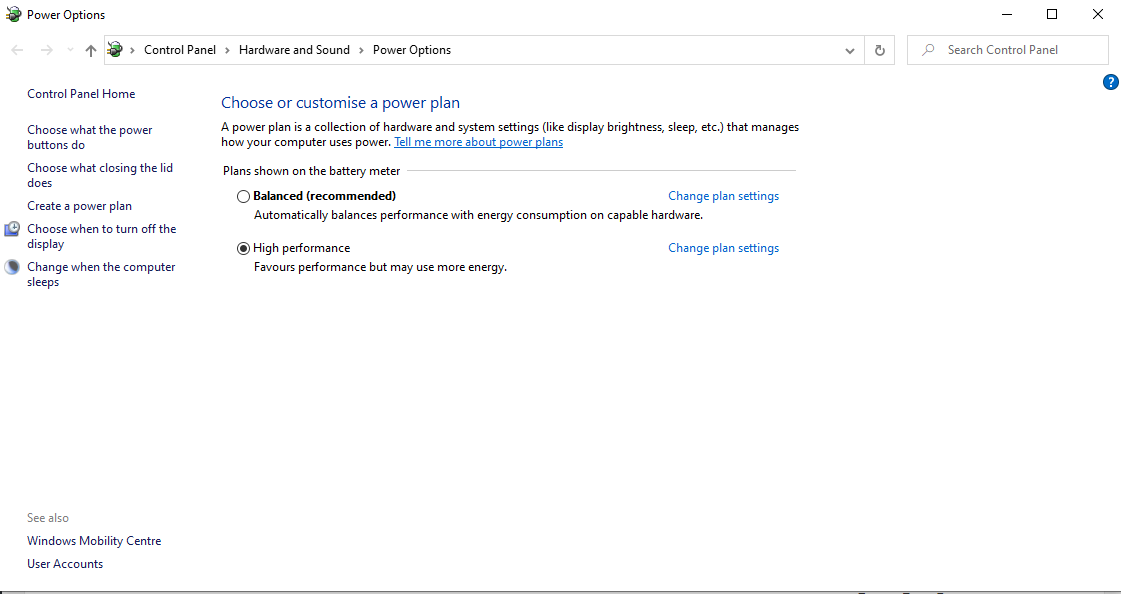Open Windows Mobility Centre

94,541
